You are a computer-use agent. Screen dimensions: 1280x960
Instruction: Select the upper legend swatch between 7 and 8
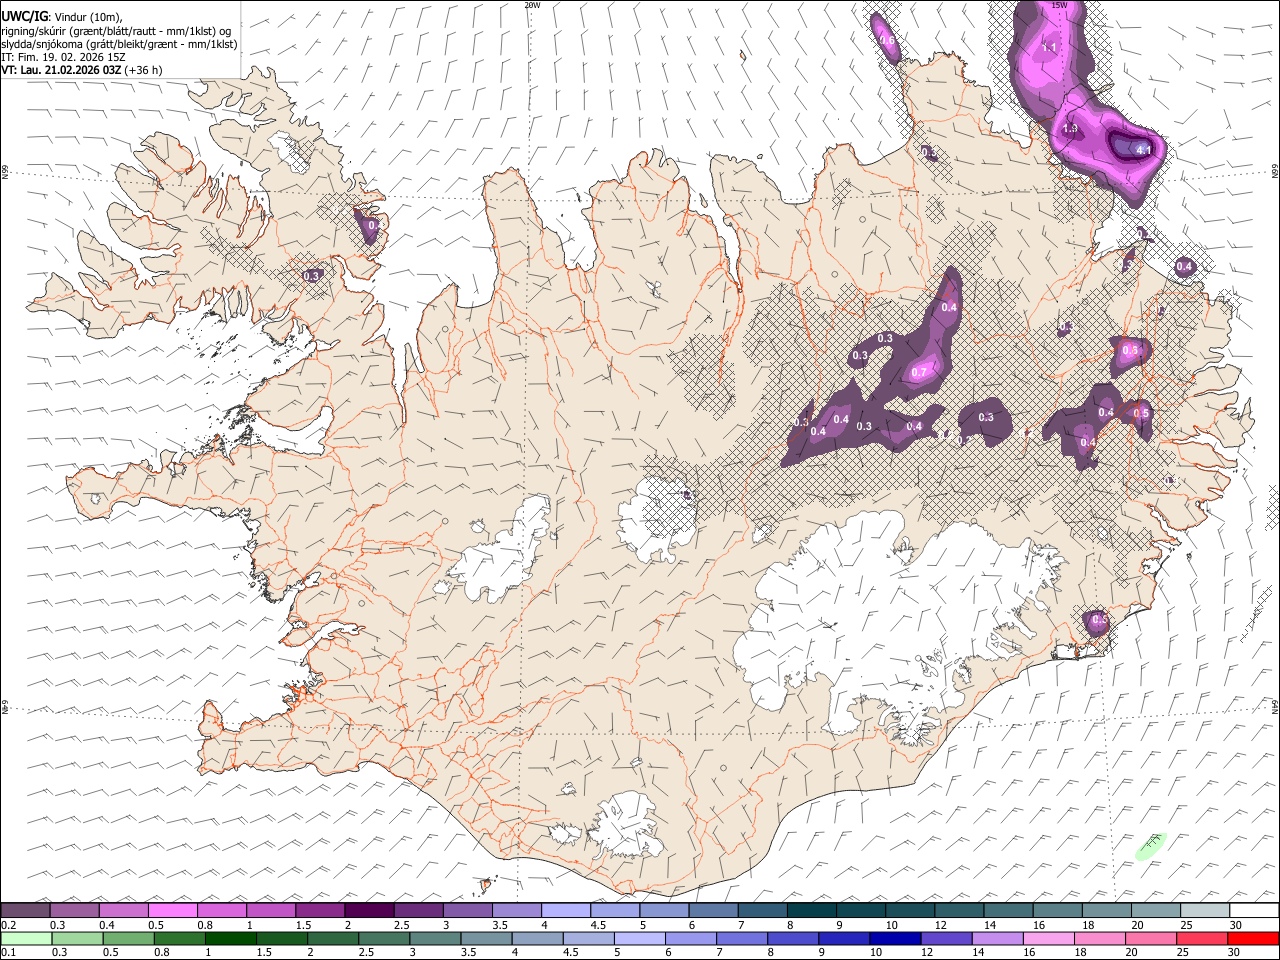coord(762,911)
